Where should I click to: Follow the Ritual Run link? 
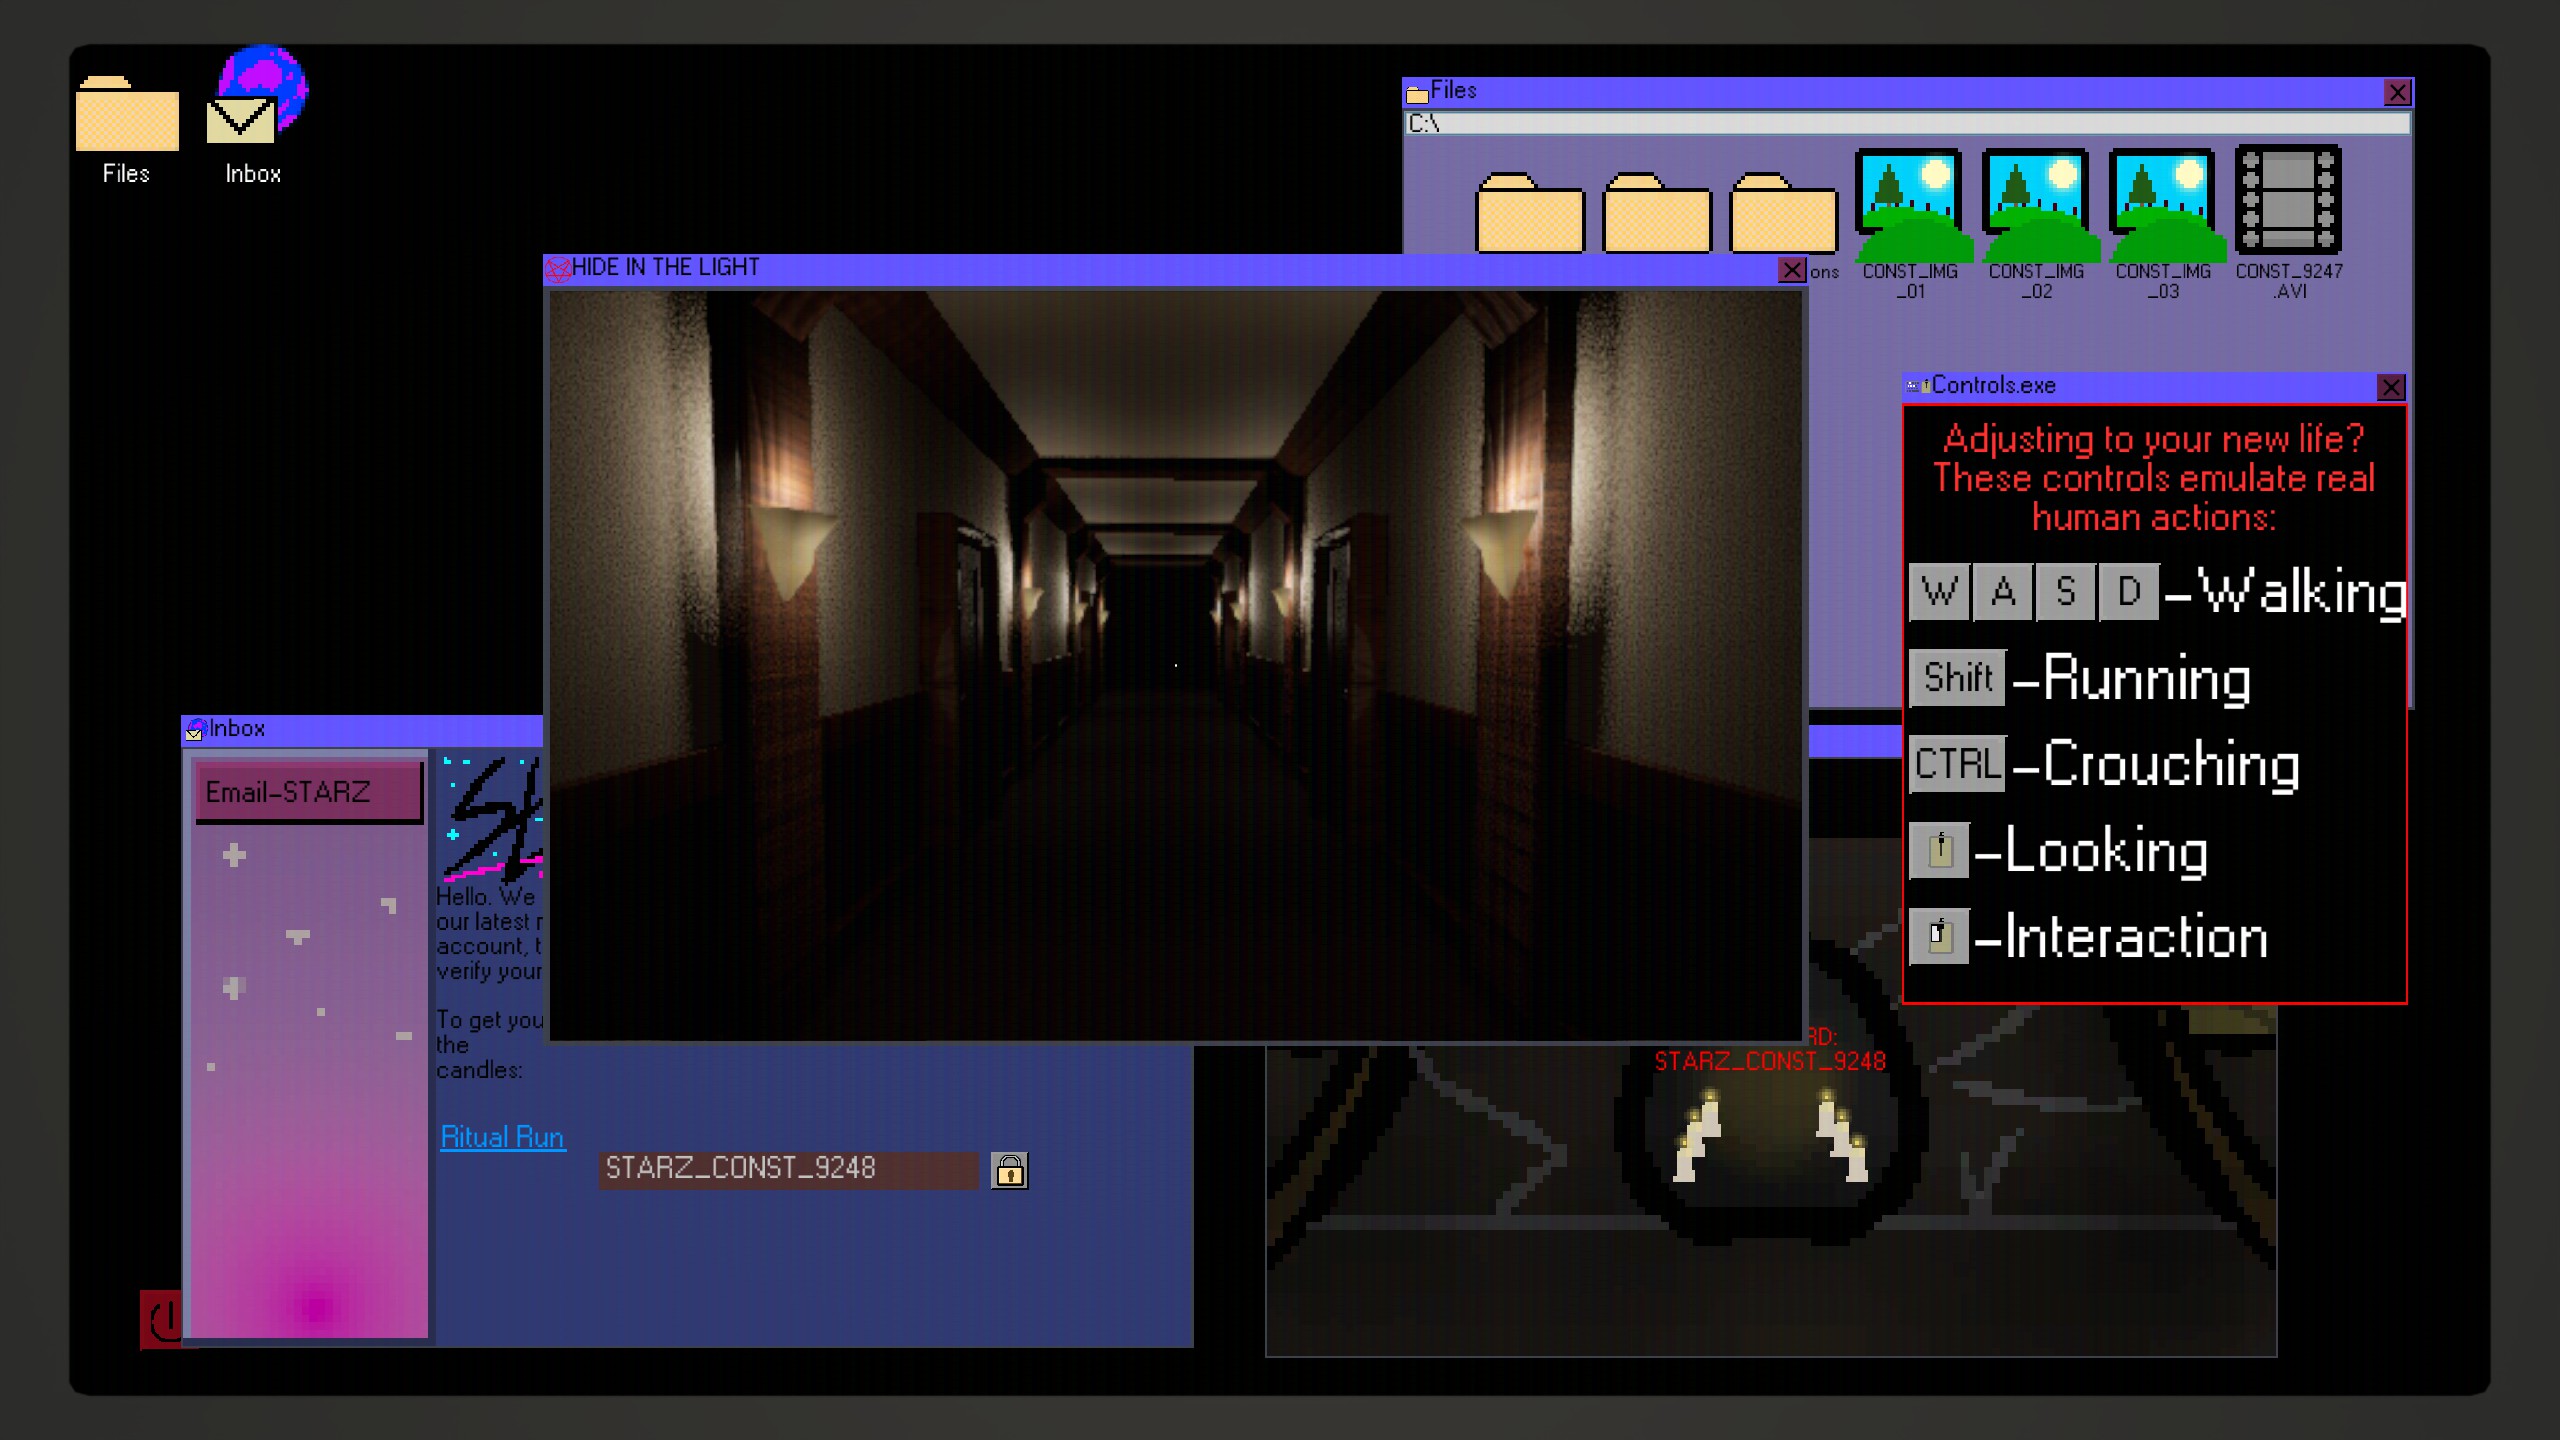(x=502, y=1137)
